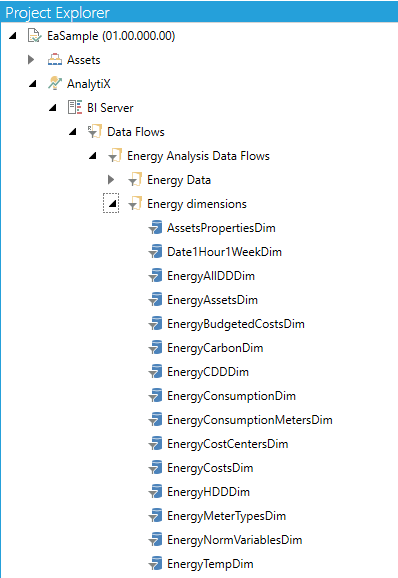Expand the Assets node

(x=31, y=60)
